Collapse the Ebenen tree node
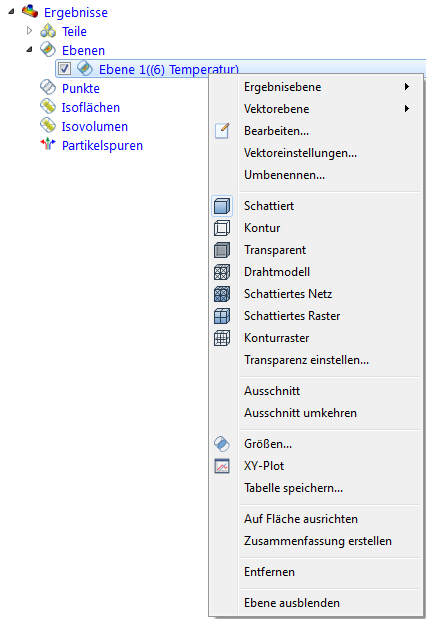426x619 pixels. click(30, 50)
